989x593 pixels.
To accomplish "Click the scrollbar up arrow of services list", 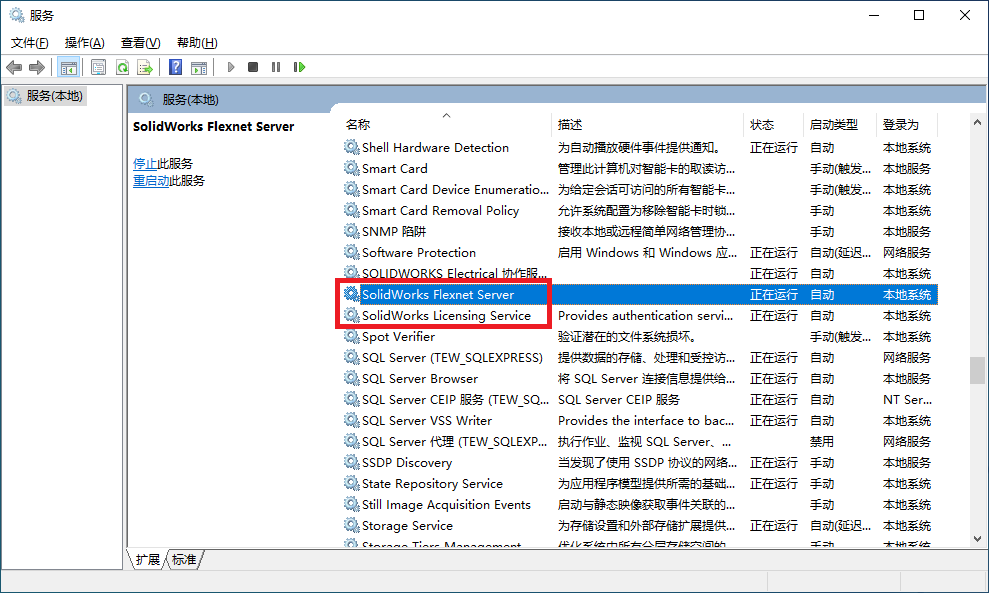I will pos(977,122).
